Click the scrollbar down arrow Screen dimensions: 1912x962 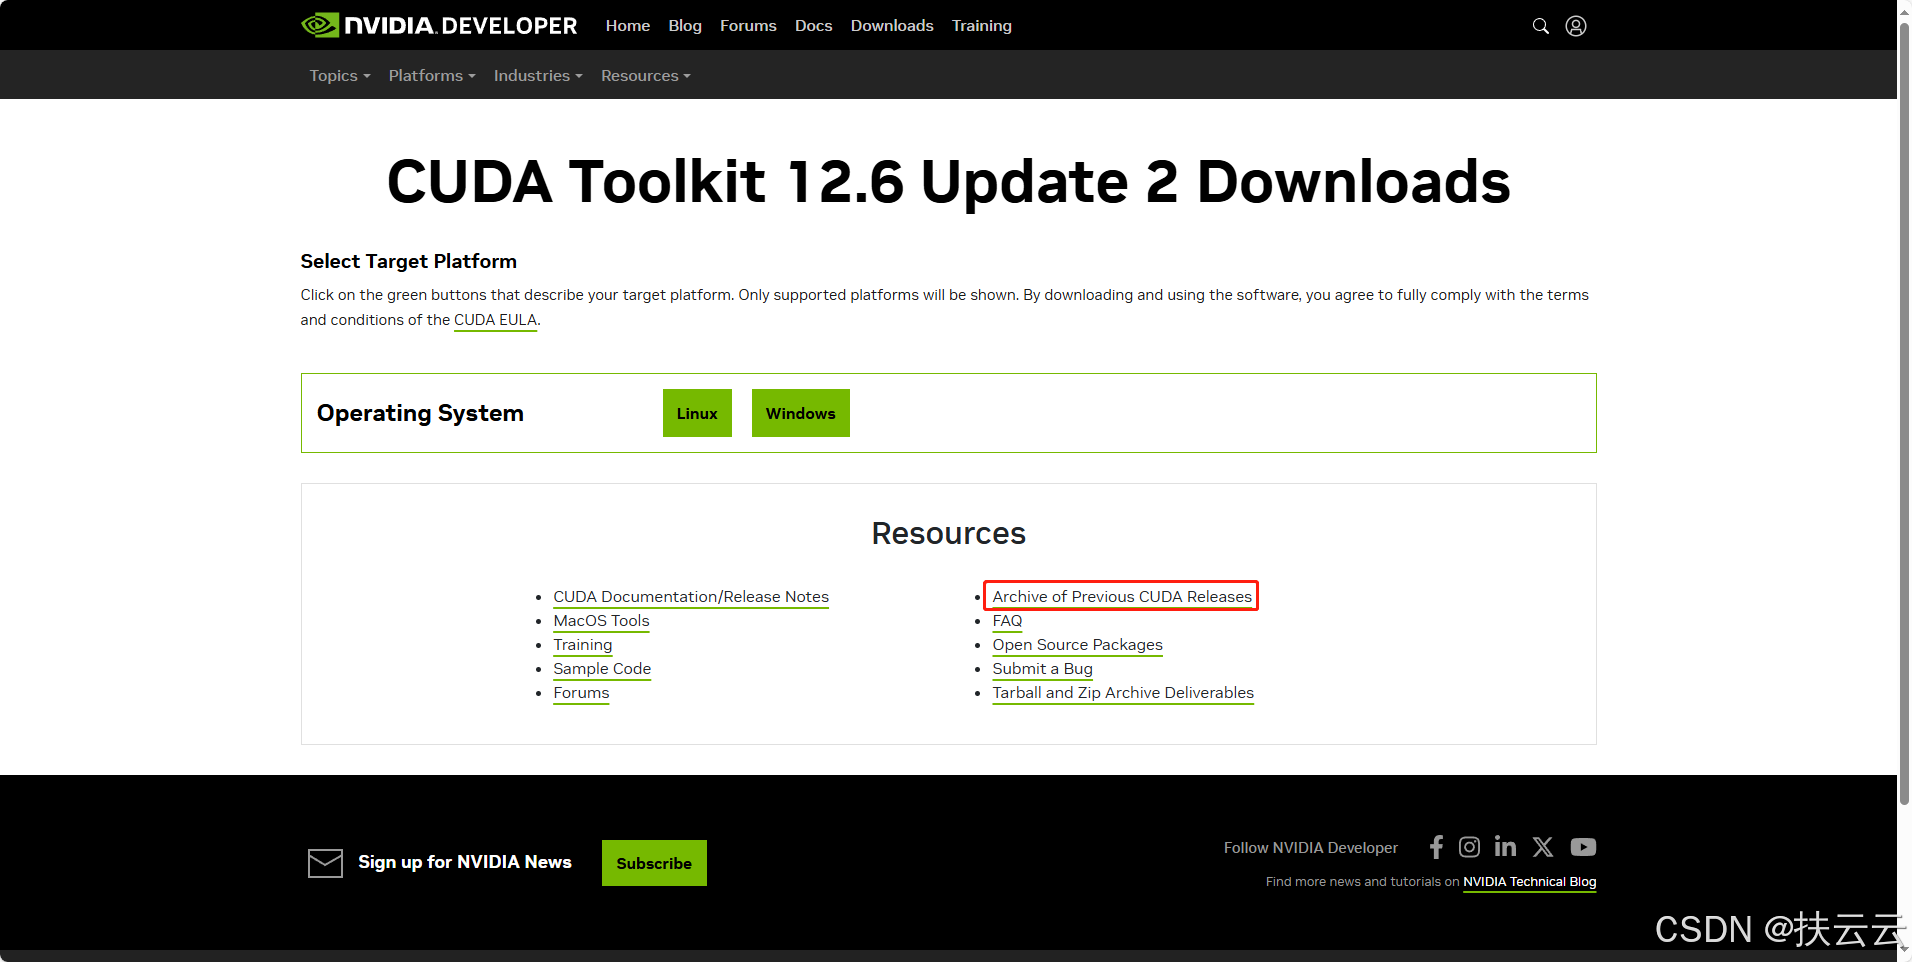pos(1904,948)
